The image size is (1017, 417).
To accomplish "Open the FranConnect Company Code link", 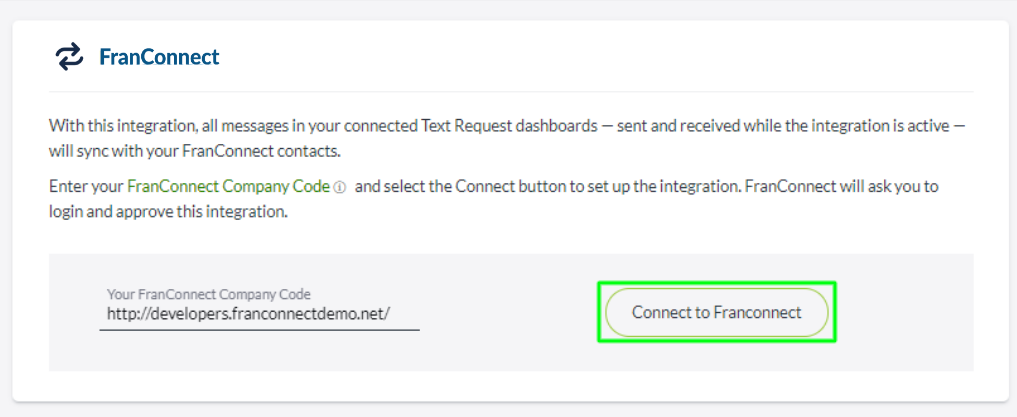I will click(228, 186).
